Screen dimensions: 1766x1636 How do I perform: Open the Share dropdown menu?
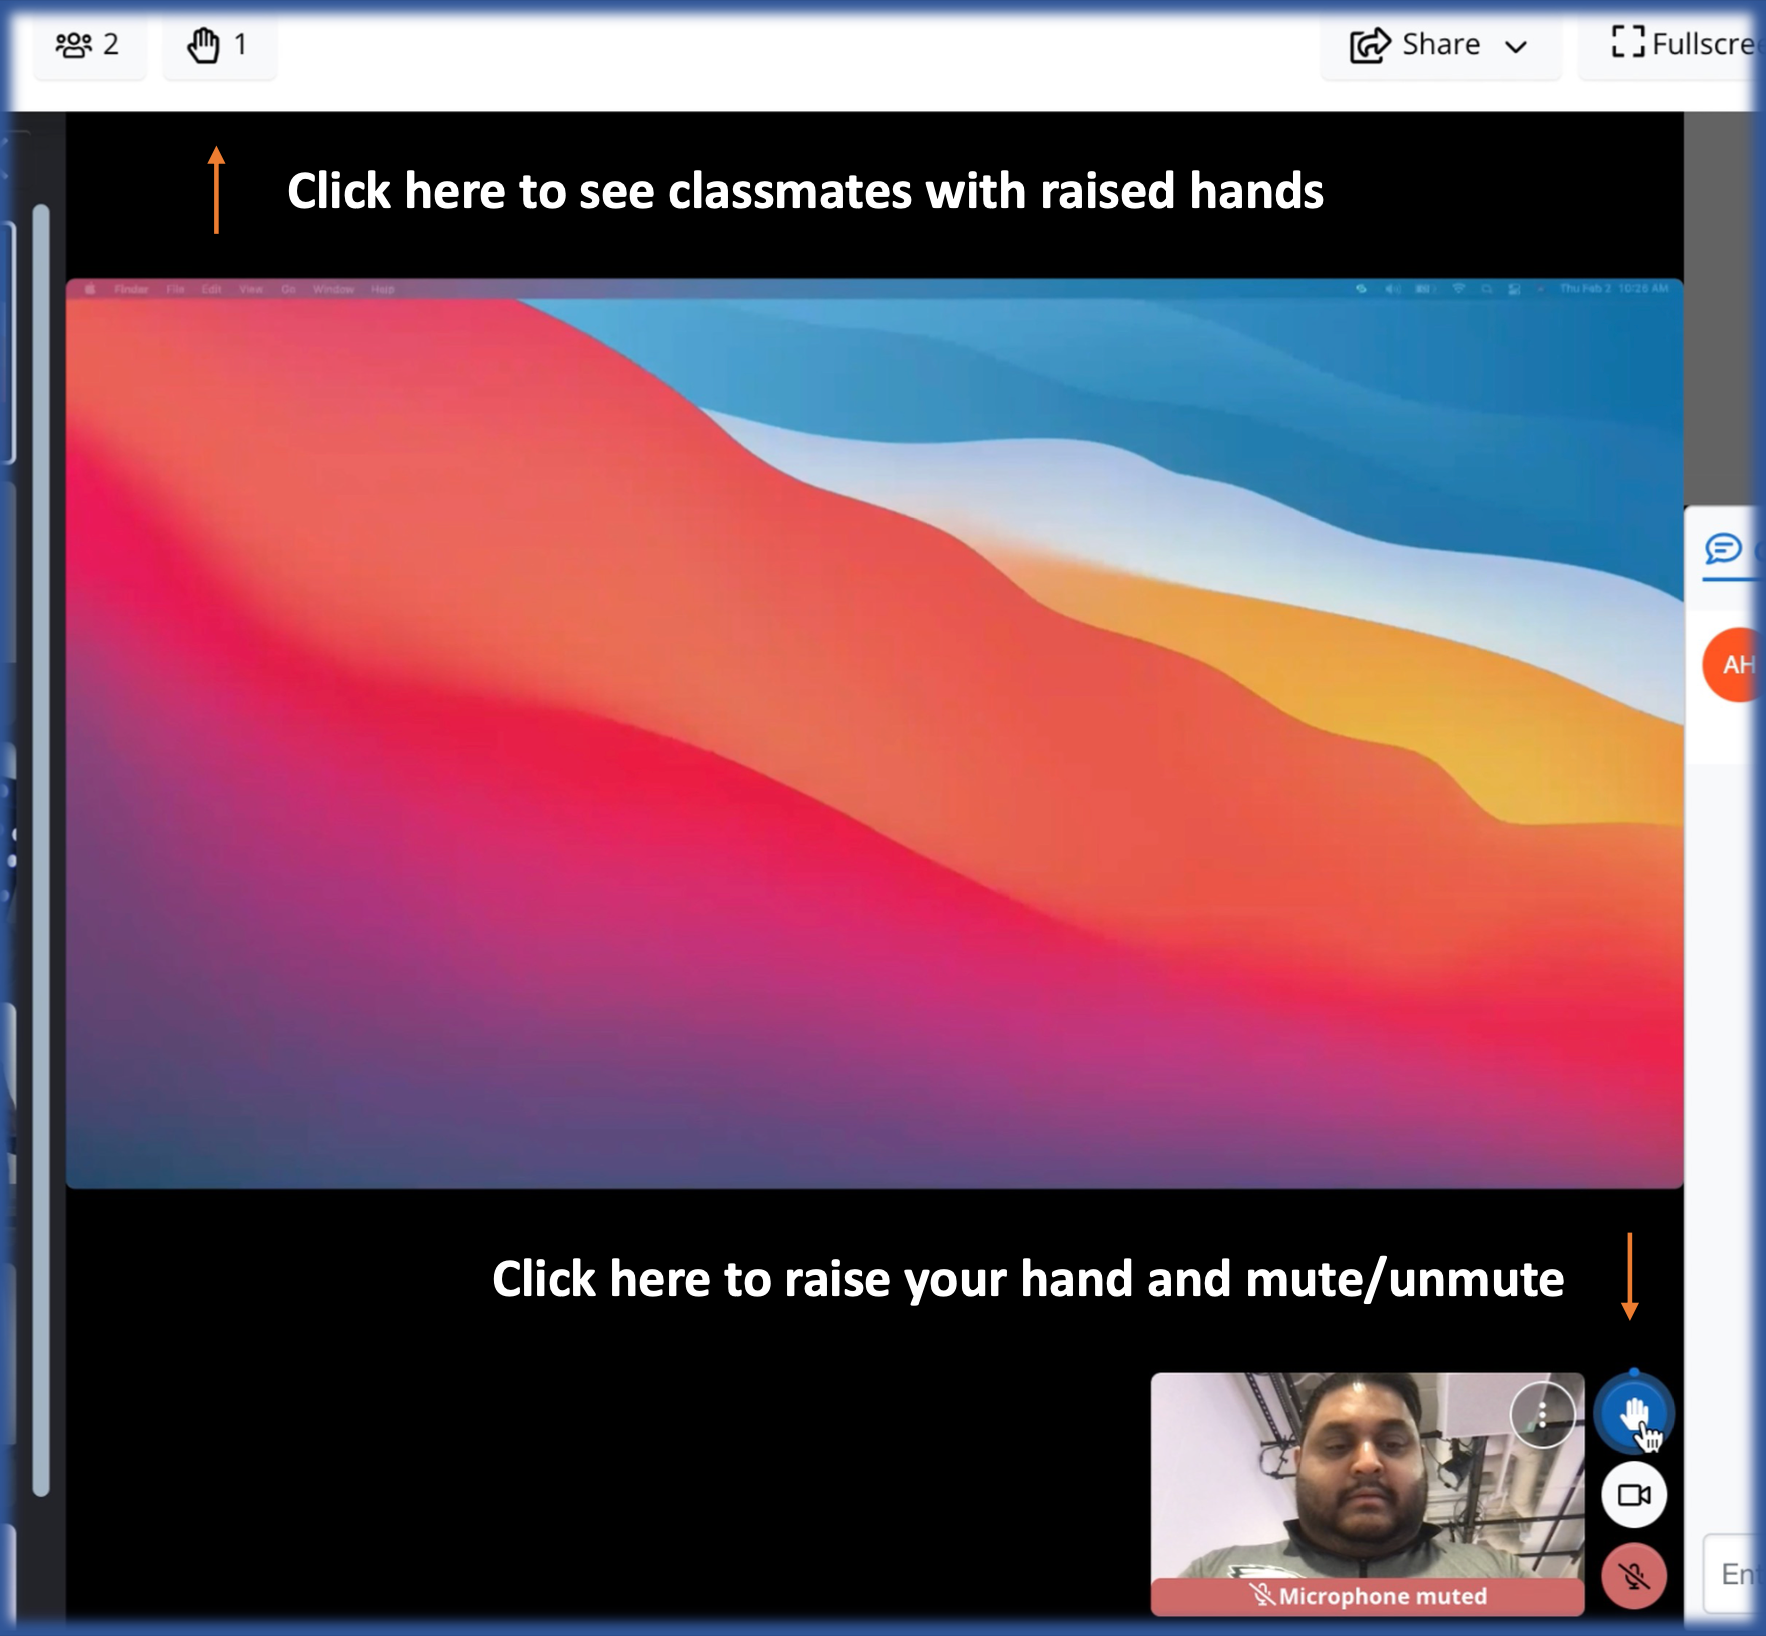(x=1440, y=46)
